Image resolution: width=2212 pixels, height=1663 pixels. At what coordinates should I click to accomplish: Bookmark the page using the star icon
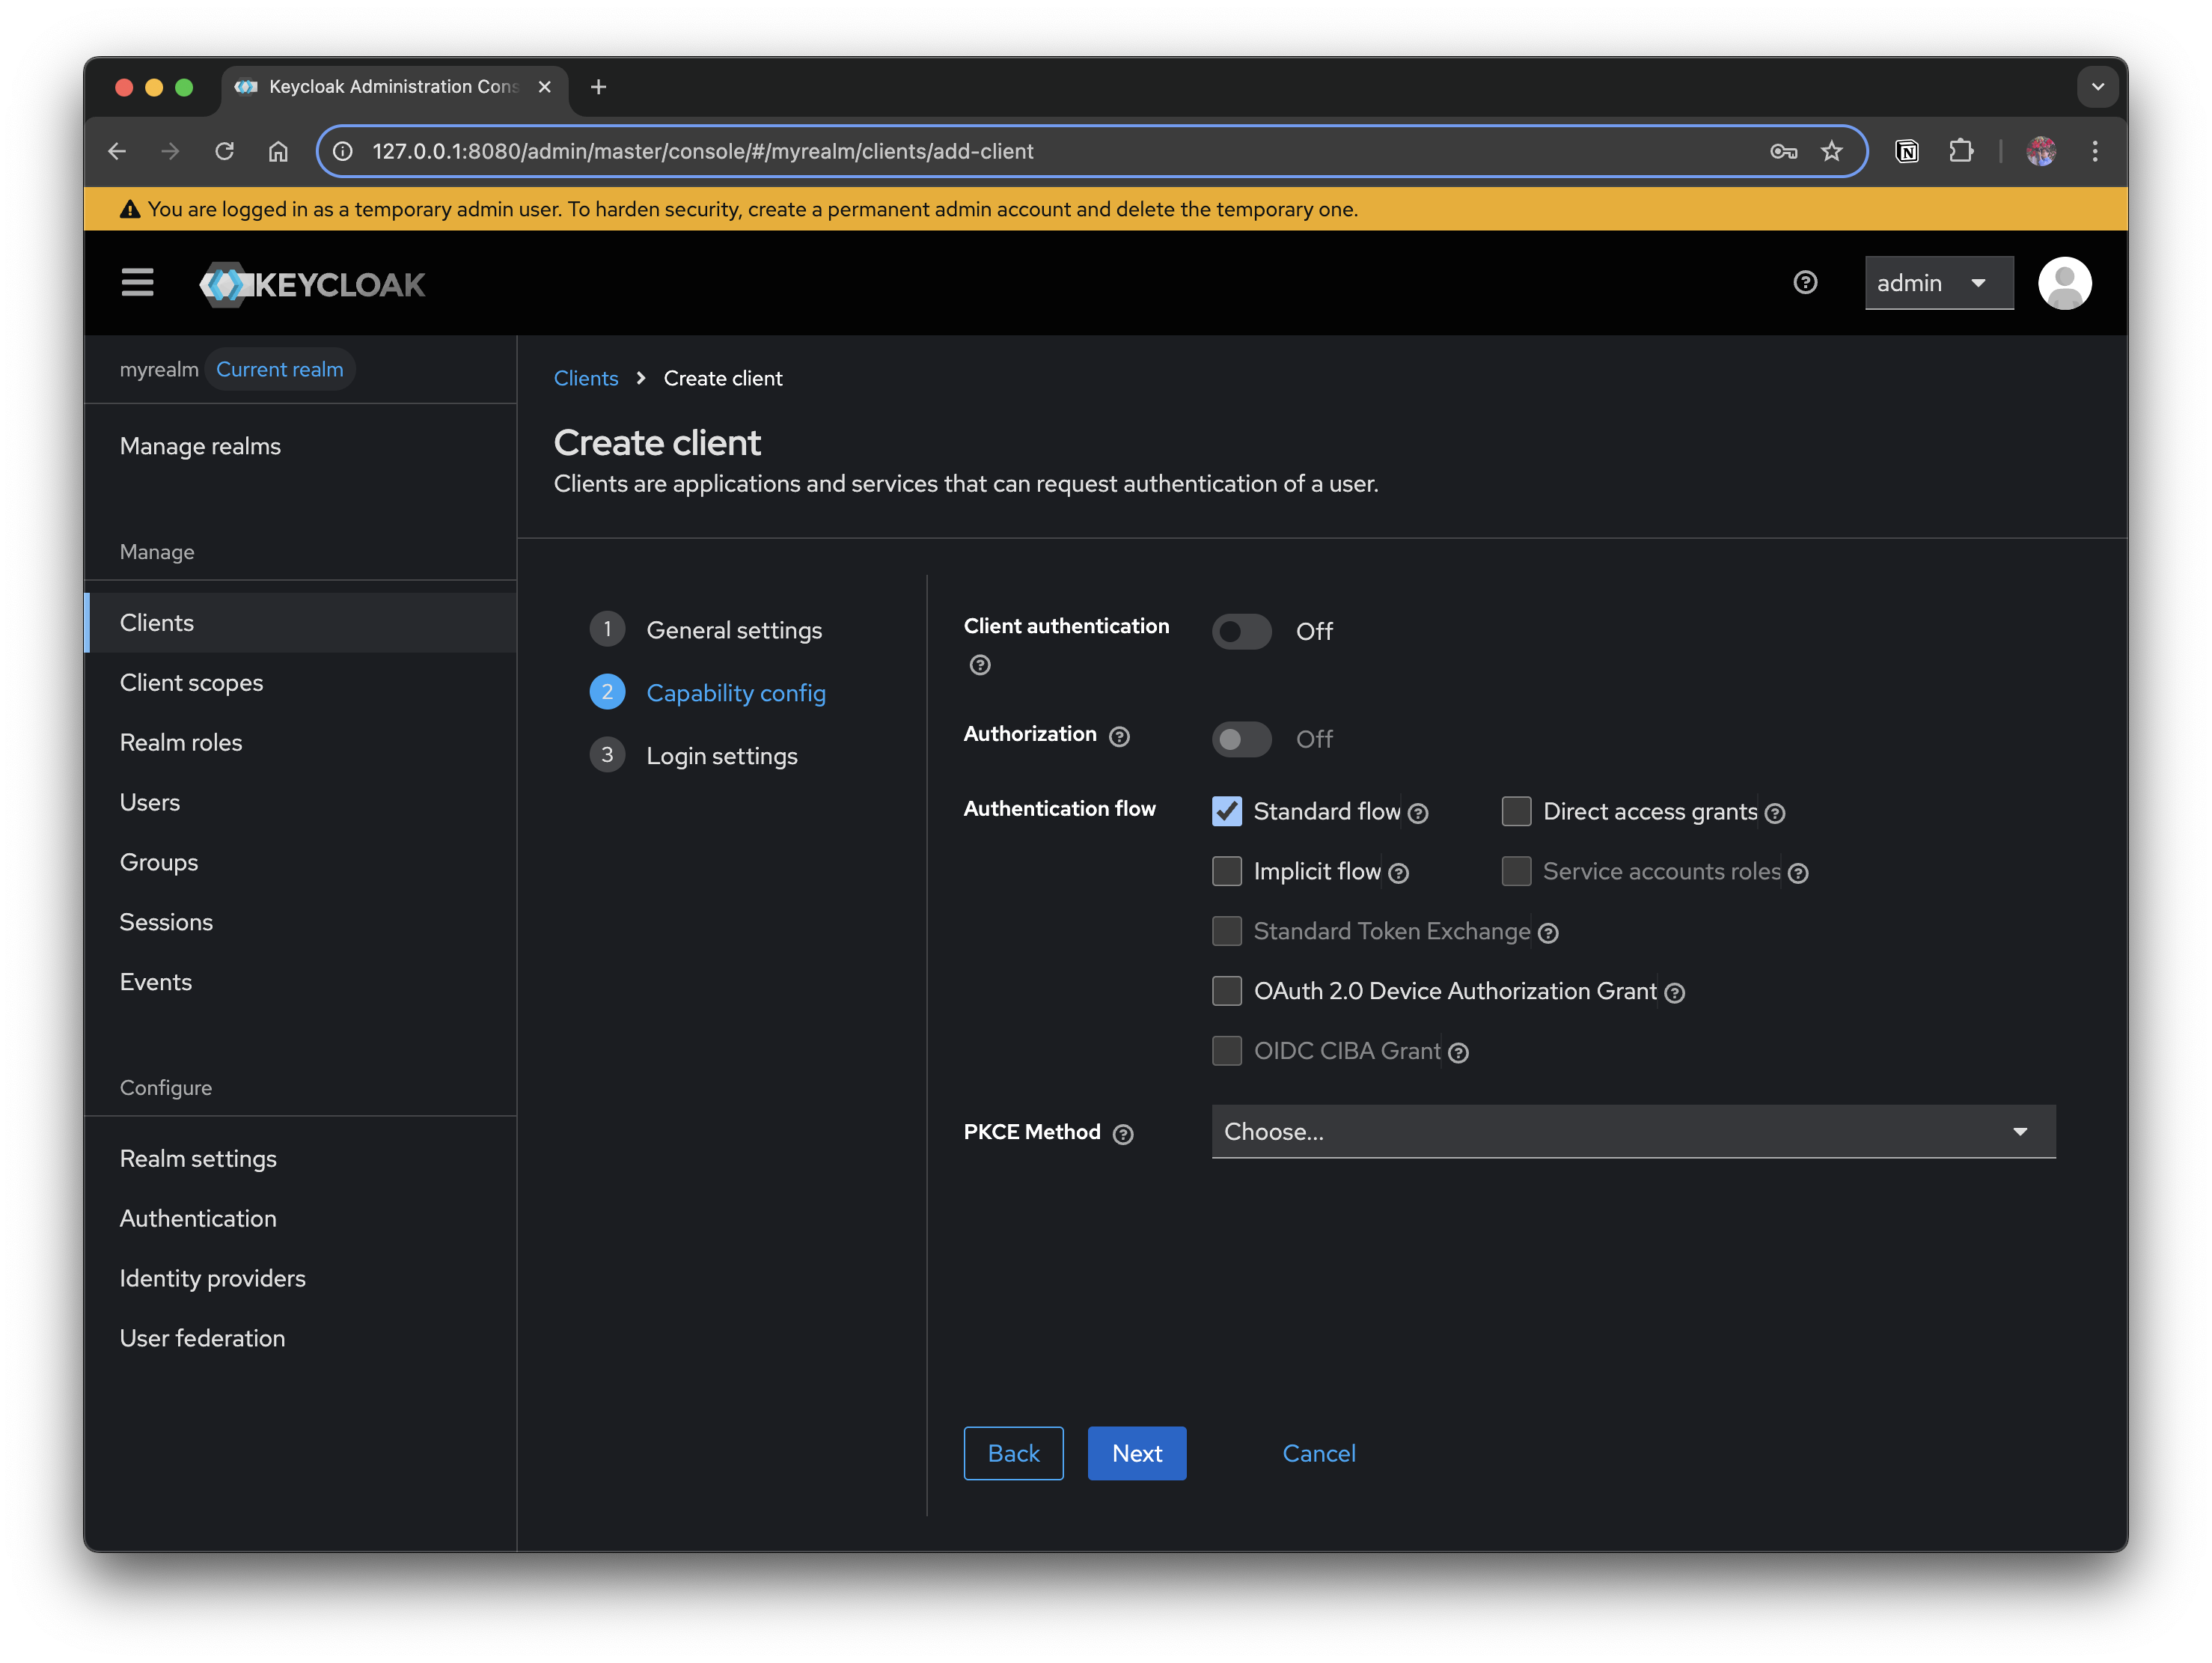tap(1832, 151)
